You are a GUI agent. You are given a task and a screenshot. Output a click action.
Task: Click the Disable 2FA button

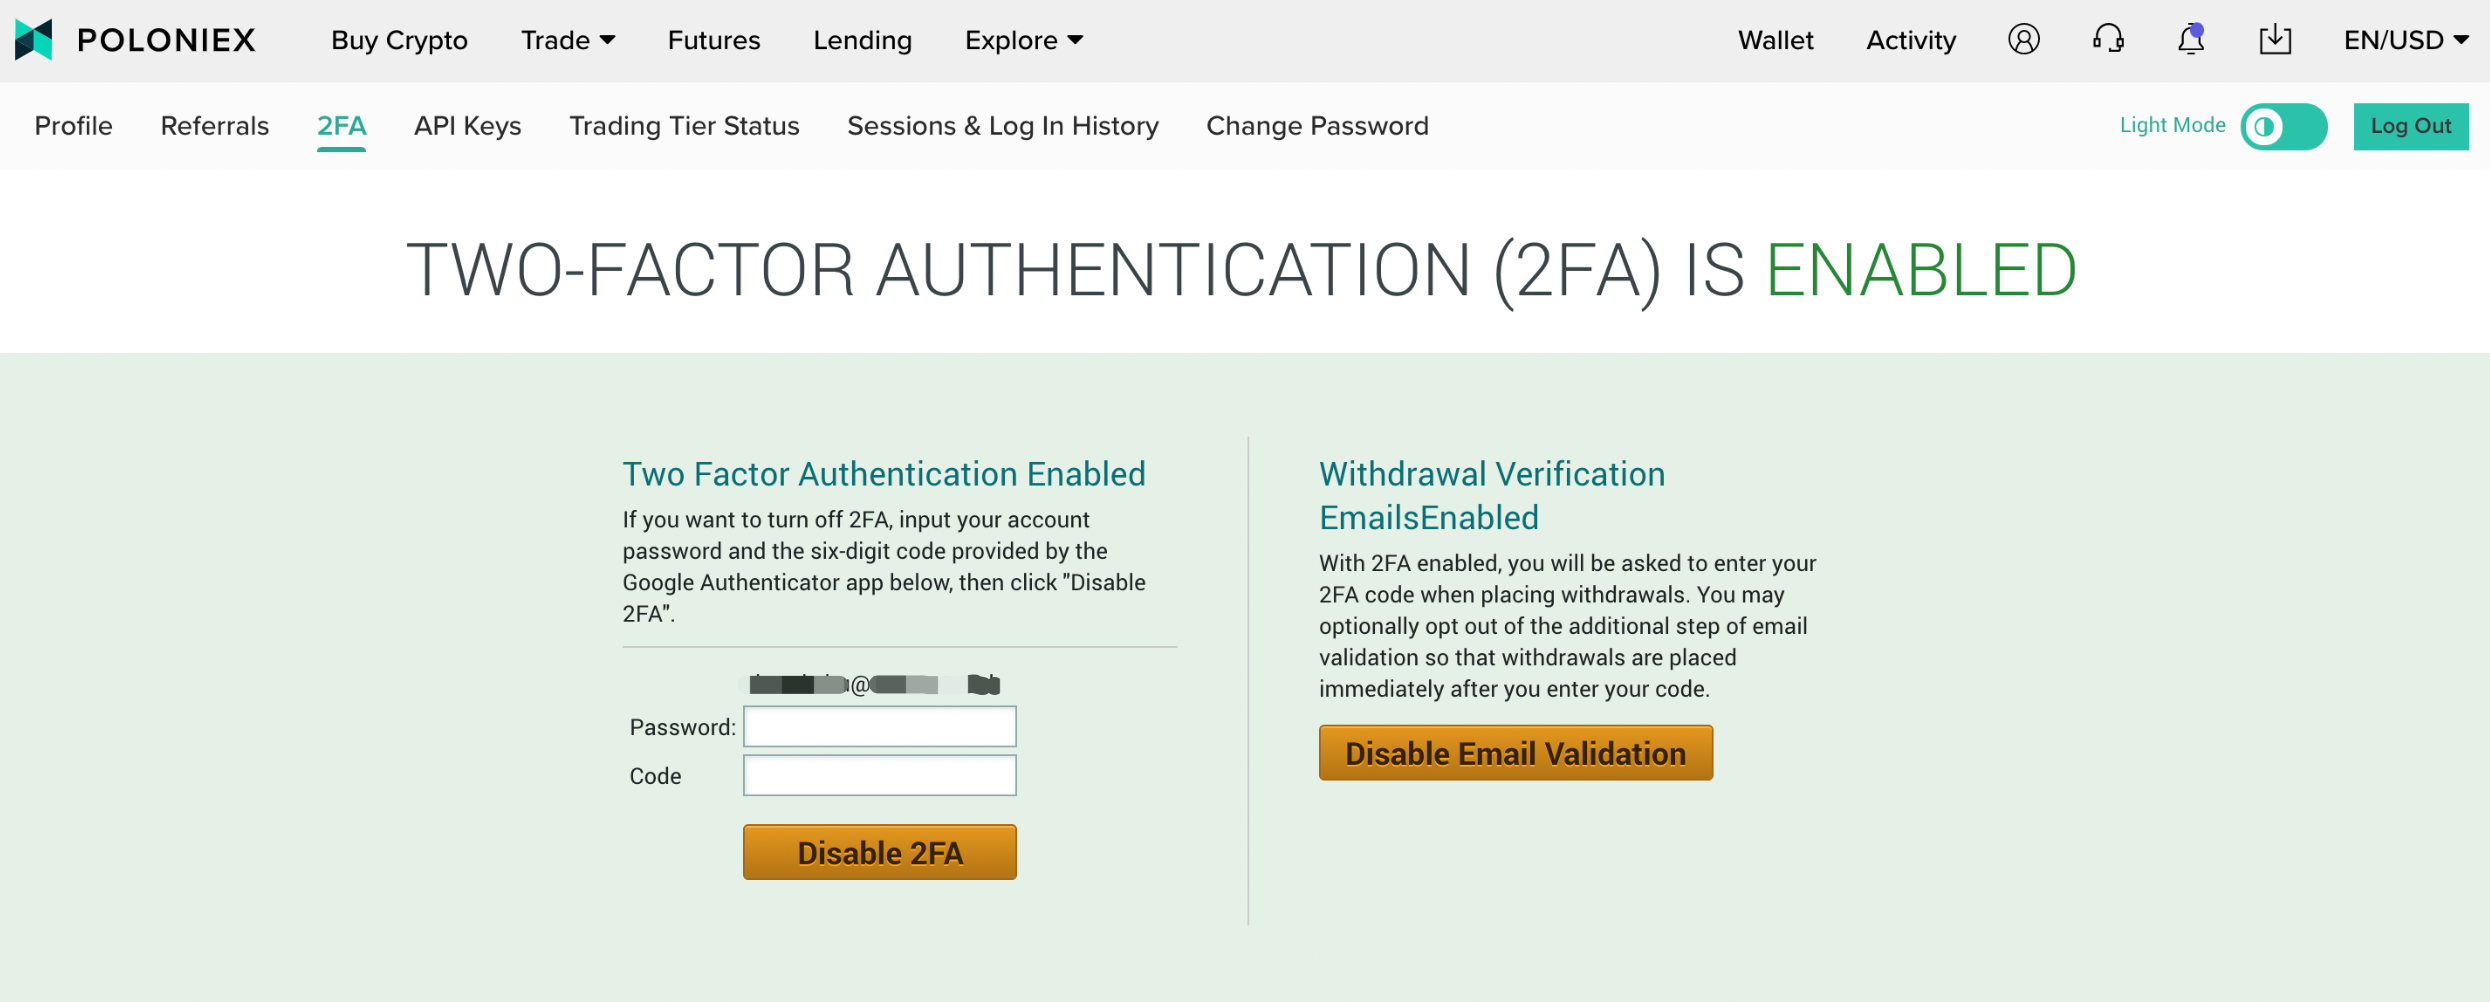879,852
